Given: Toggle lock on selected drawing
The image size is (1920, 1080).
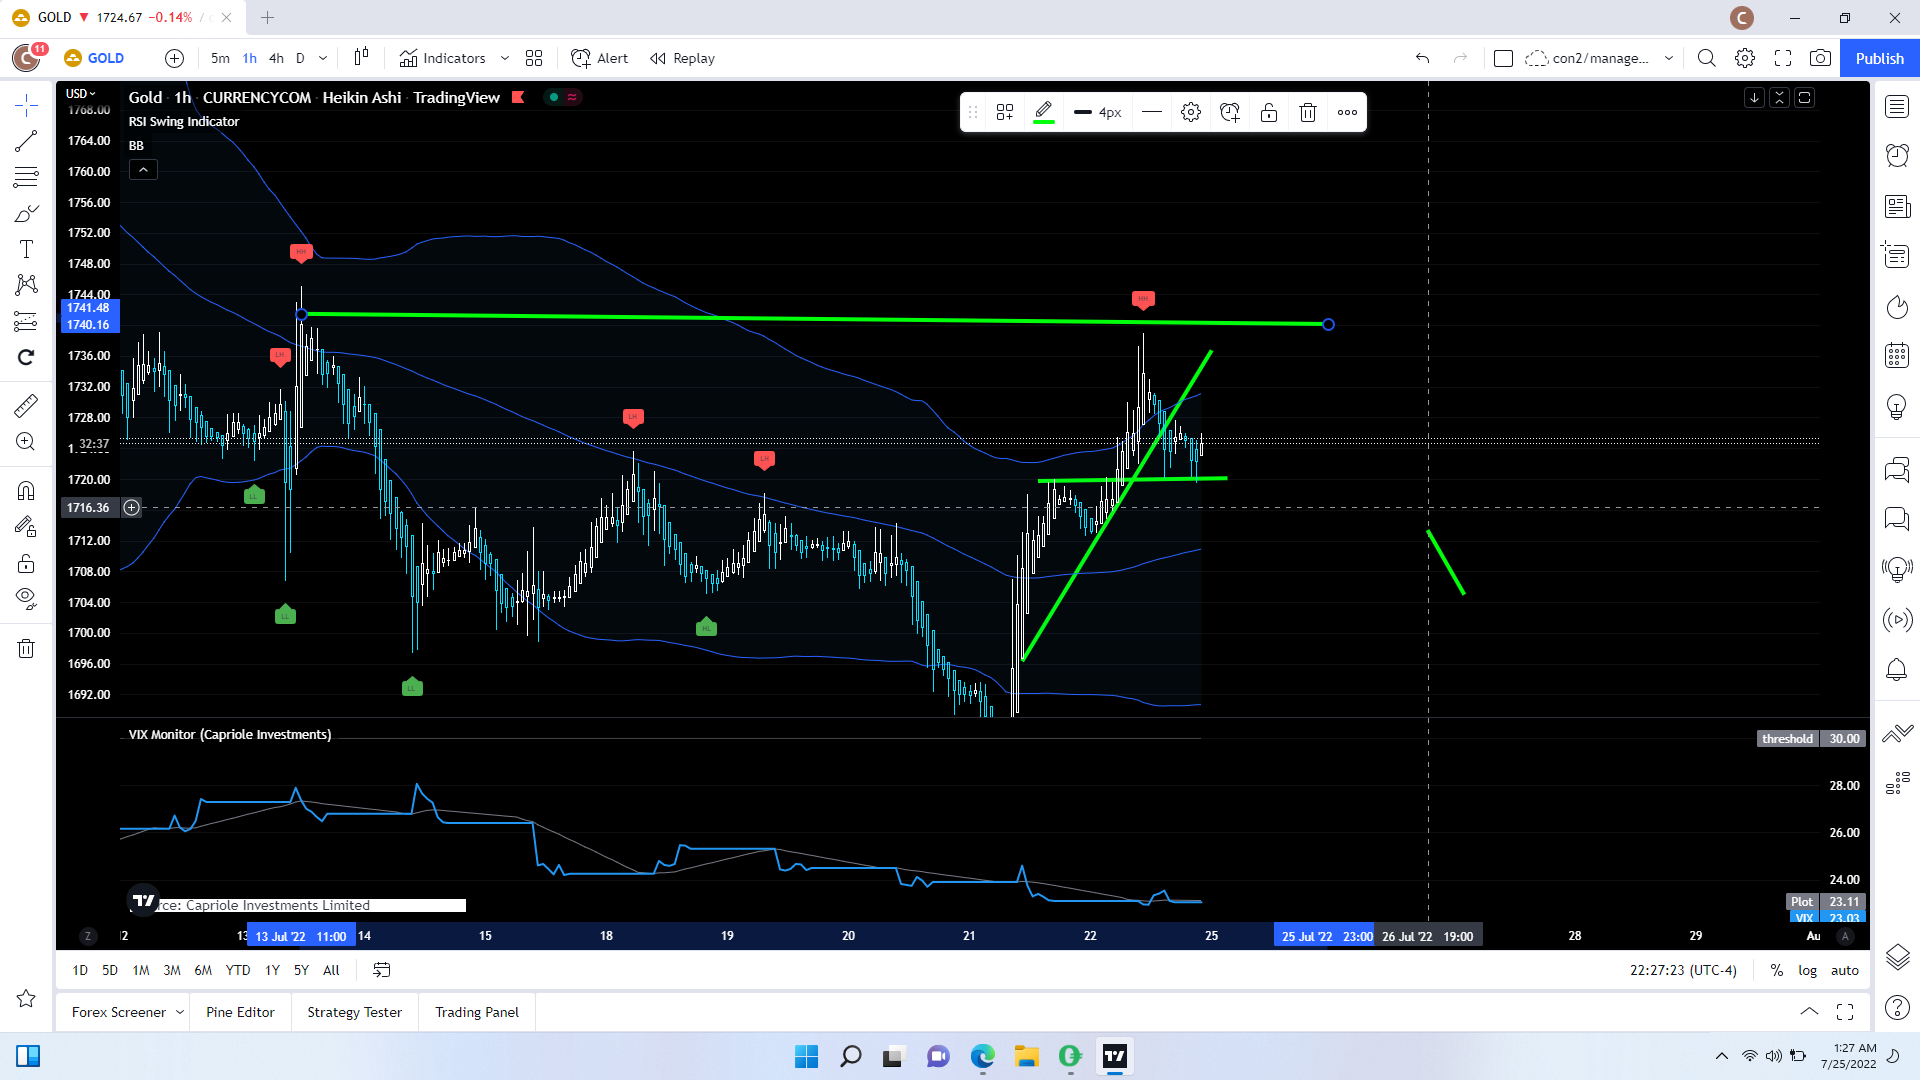Looking at the screenshot, I should click(1269, 112).
